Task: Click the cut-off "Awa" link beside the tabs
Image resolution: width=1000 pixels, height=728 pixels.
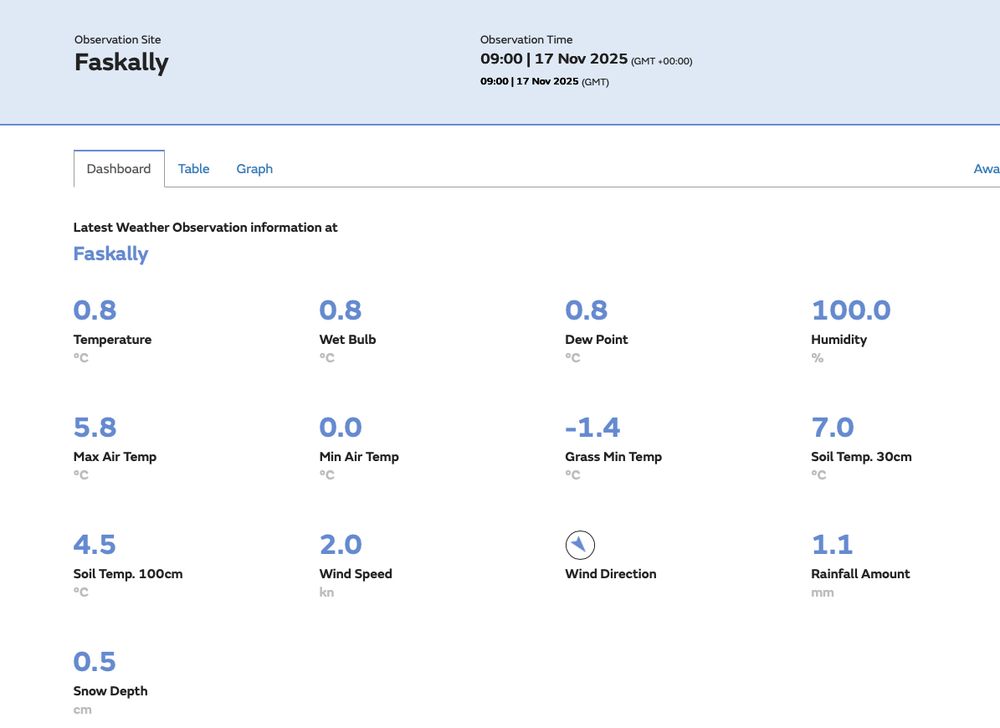Action: 986,169
